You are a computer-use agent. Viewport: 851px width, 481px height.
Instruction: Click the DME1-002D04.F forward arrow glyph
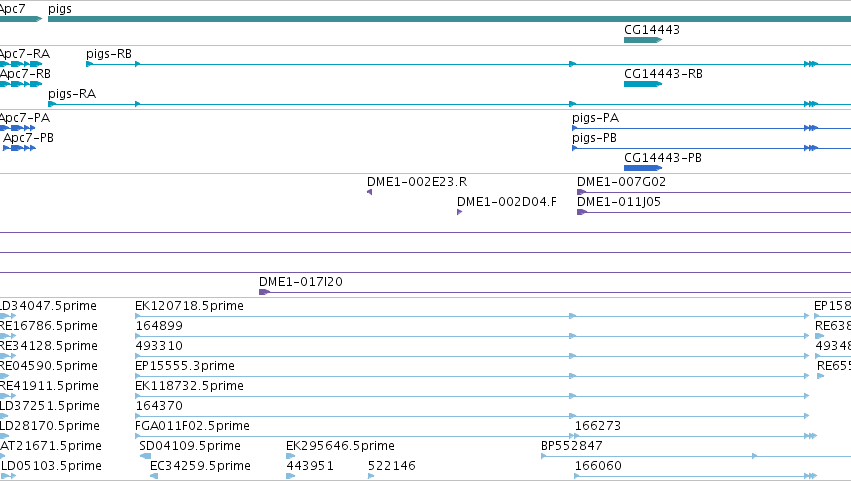click(x=460, y=212)
